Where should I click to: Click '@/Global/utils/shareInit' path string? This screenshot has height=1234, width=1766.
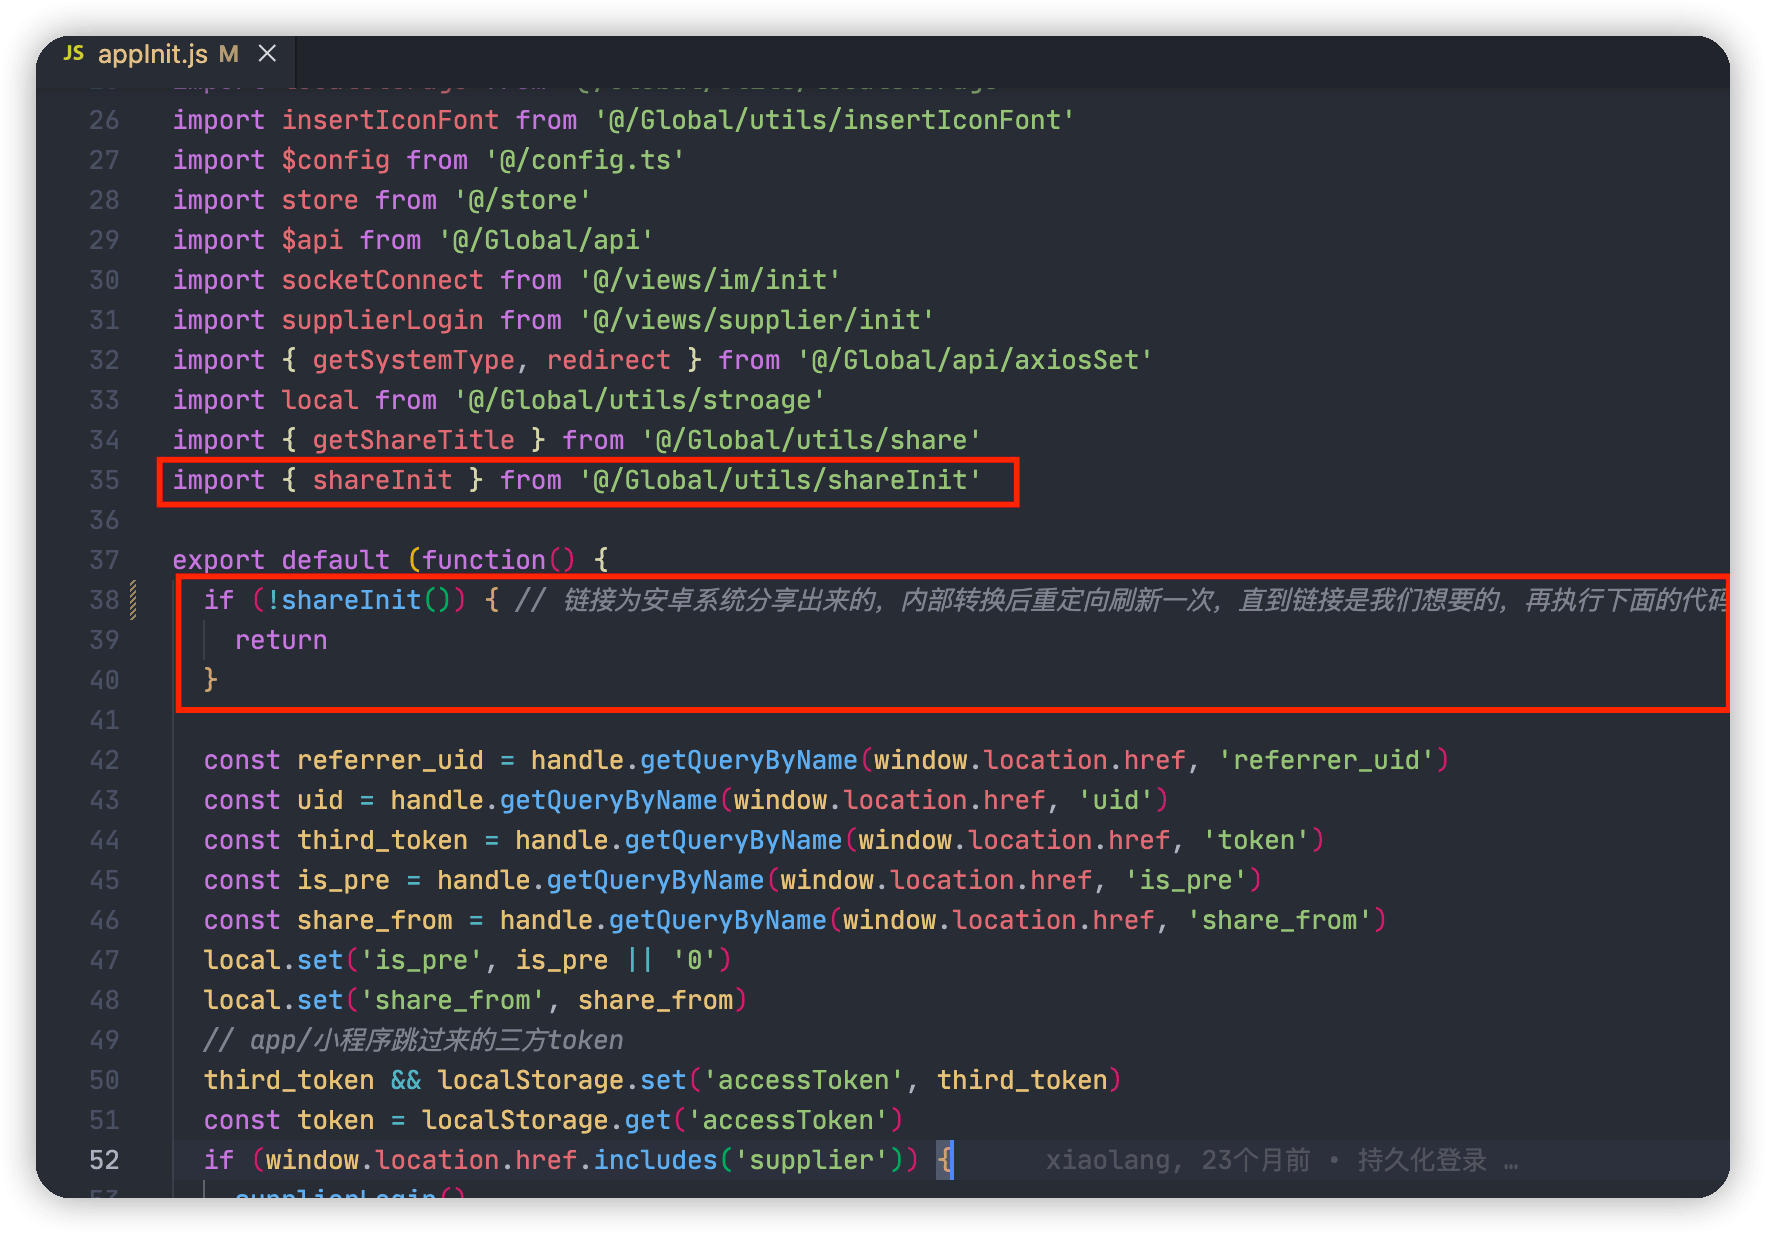coord(780,480)
